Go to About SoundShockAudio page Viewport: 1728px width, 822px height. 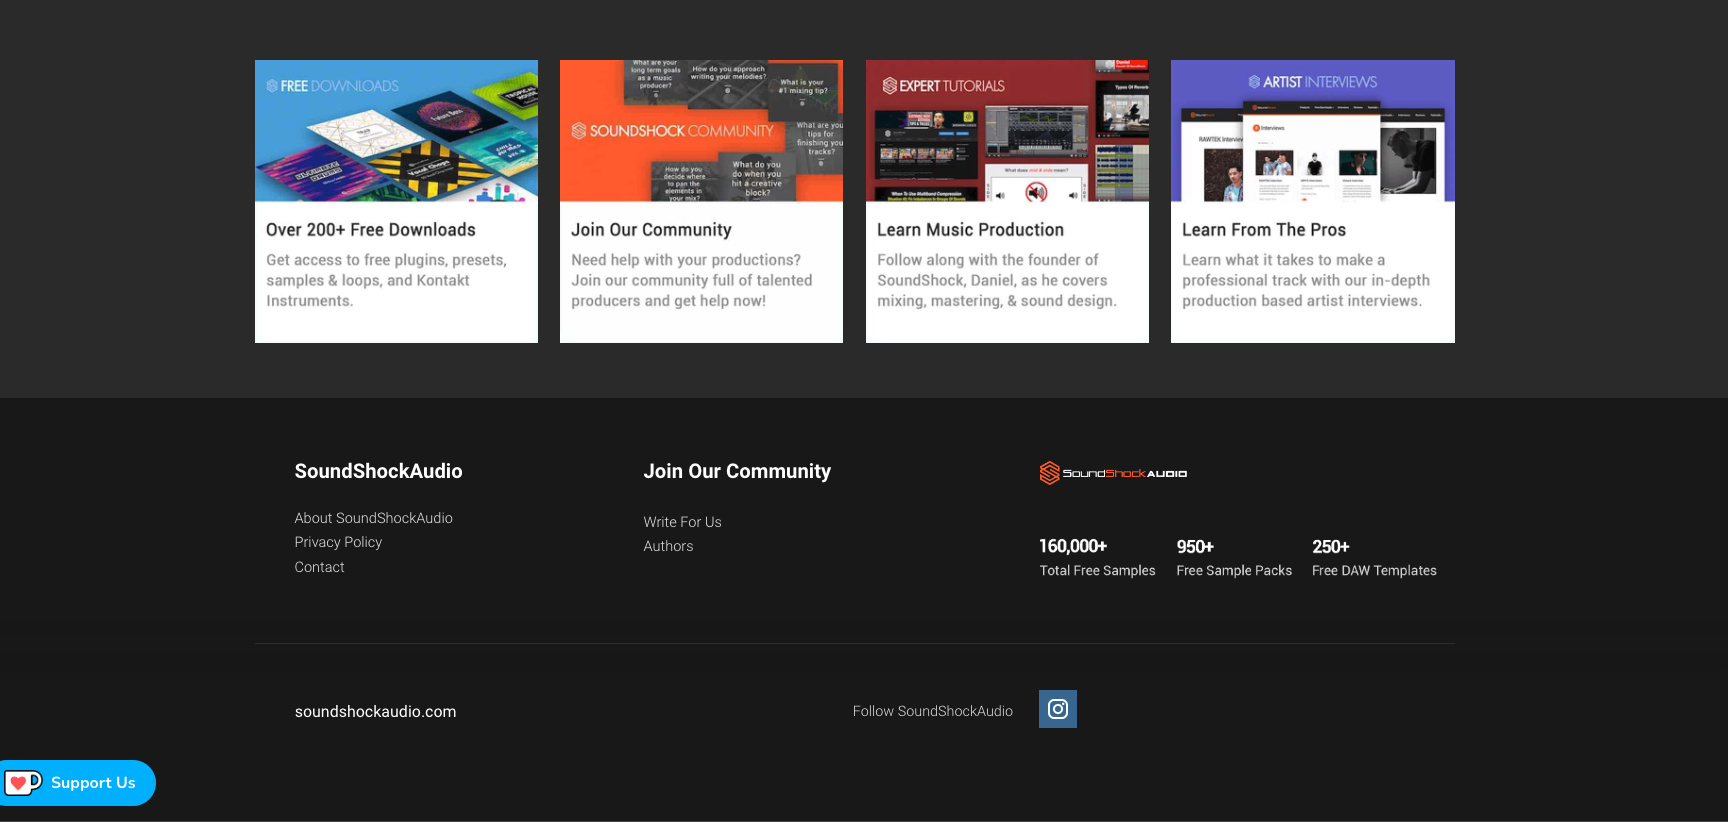[373, 518]
